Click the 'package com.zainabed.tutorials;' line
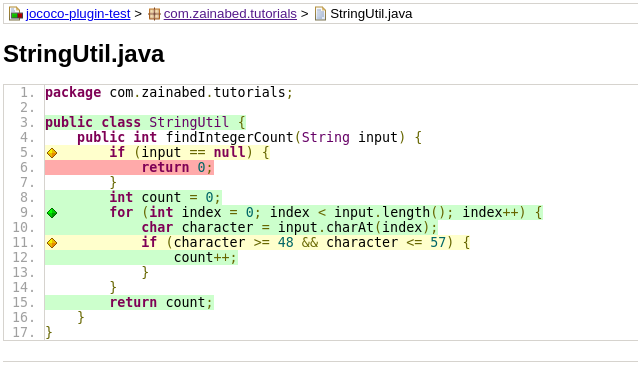The height and width of the screenshot is (370, 638). 169,92
